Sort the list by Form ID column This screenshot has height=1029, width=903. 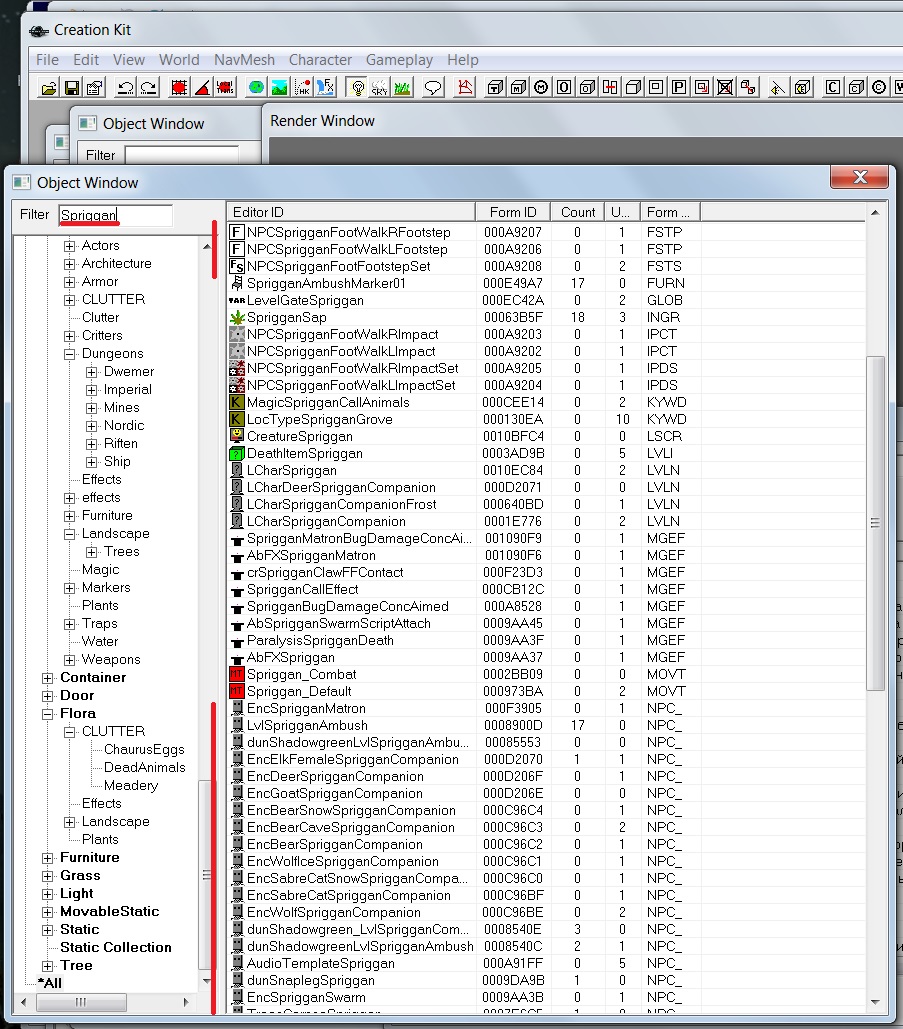point(513,212)
